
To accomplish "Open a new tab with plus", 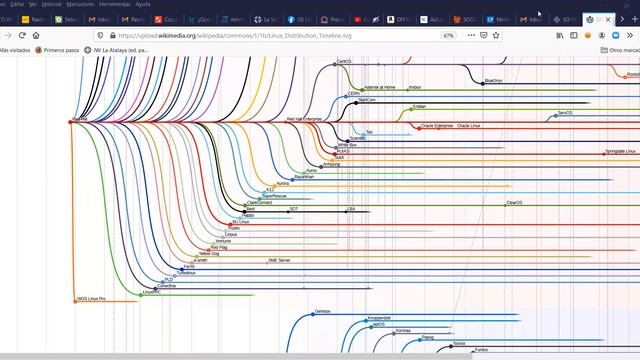I will tap(635, 19).
